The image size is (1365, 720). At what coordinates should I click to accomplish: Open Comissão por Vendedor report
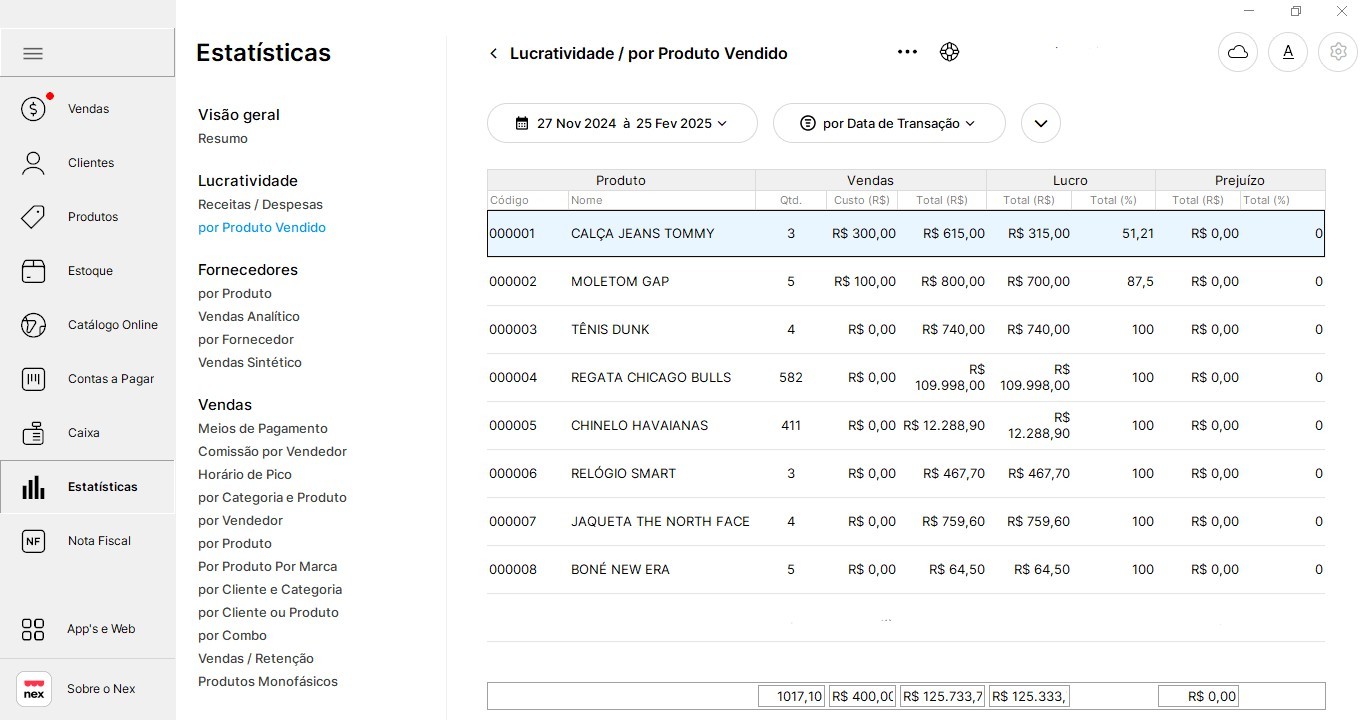272,452
